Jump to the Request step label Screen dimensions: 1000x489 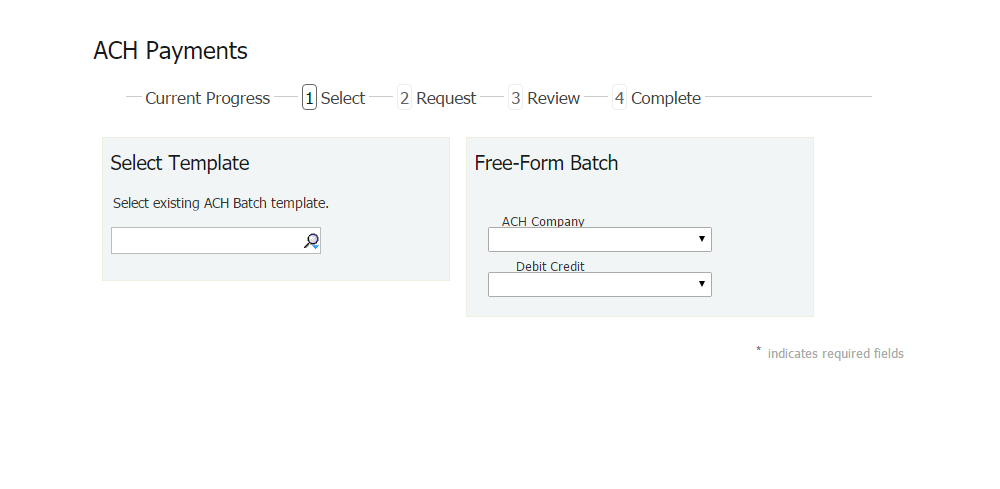[x=446, y=98]
